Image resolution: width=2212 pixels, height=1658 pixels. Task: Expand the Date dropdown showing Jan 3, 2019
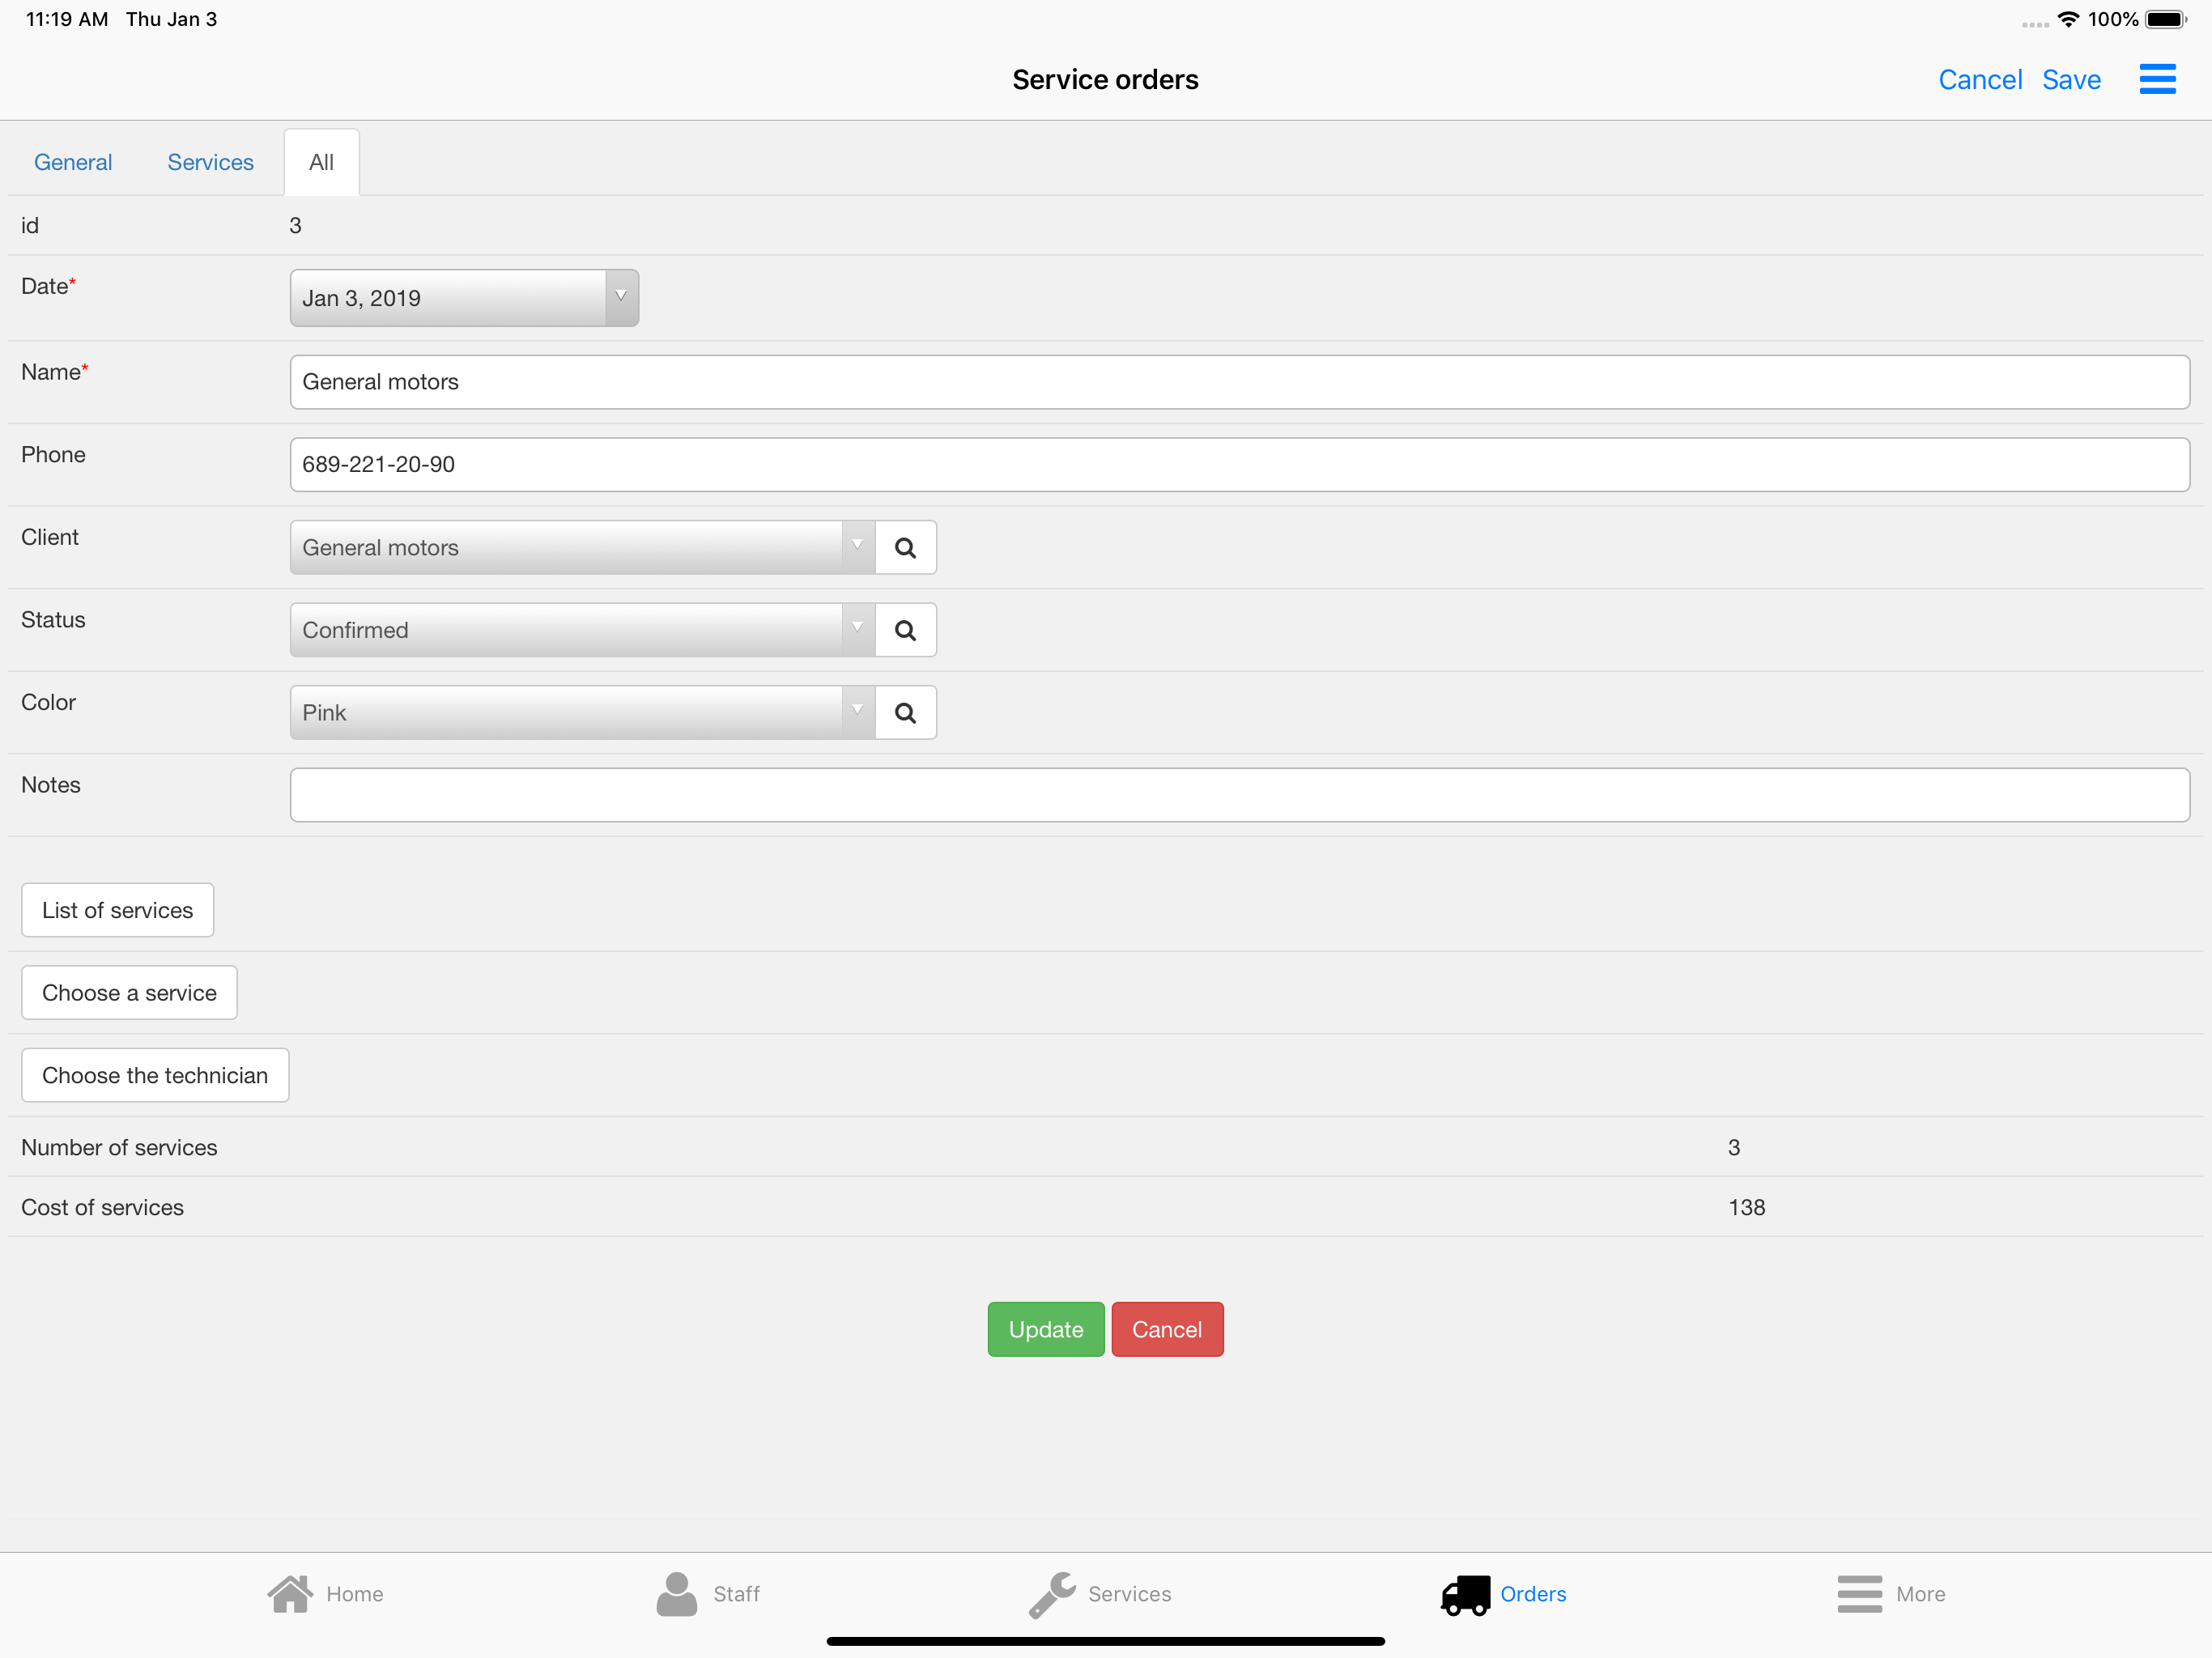click(x=619, y=297)
